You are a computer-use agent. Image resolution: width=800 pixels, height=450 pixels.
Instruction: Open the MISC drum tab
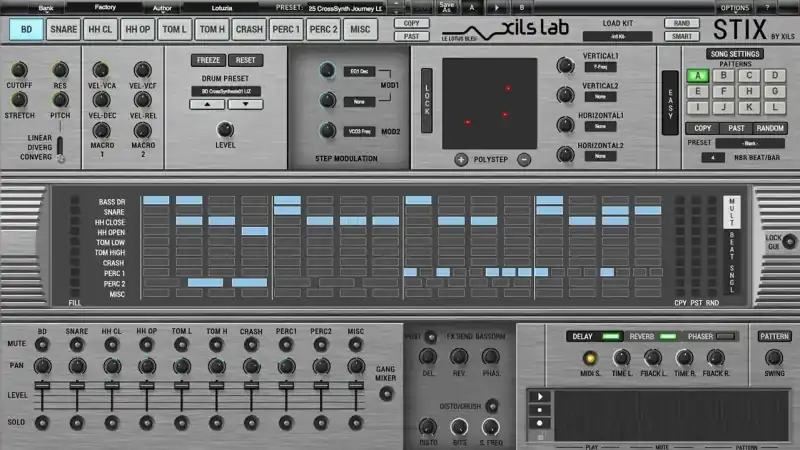360,29
